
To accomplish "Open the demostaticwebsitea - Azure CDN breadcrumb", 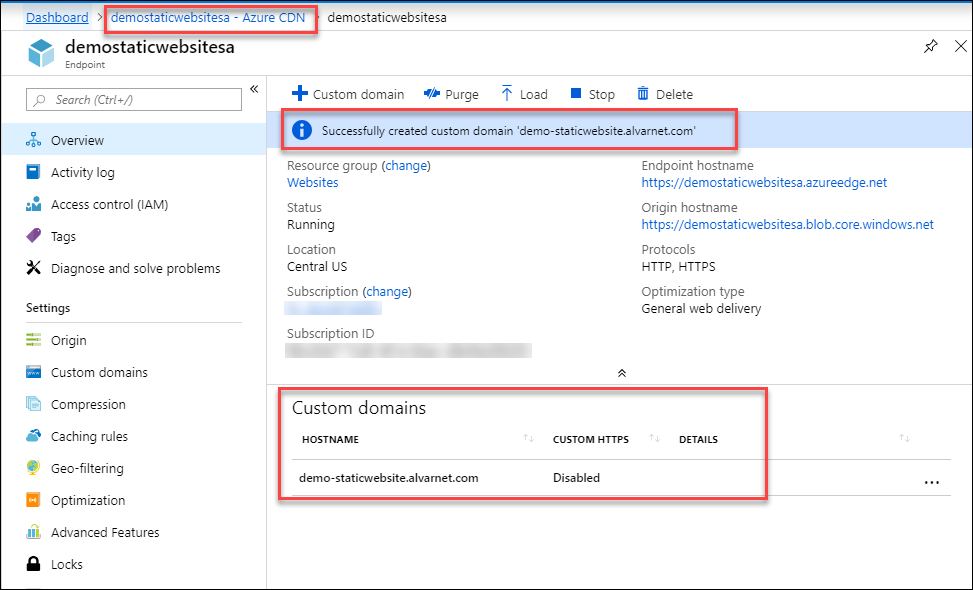I will (x=208, y=17).
